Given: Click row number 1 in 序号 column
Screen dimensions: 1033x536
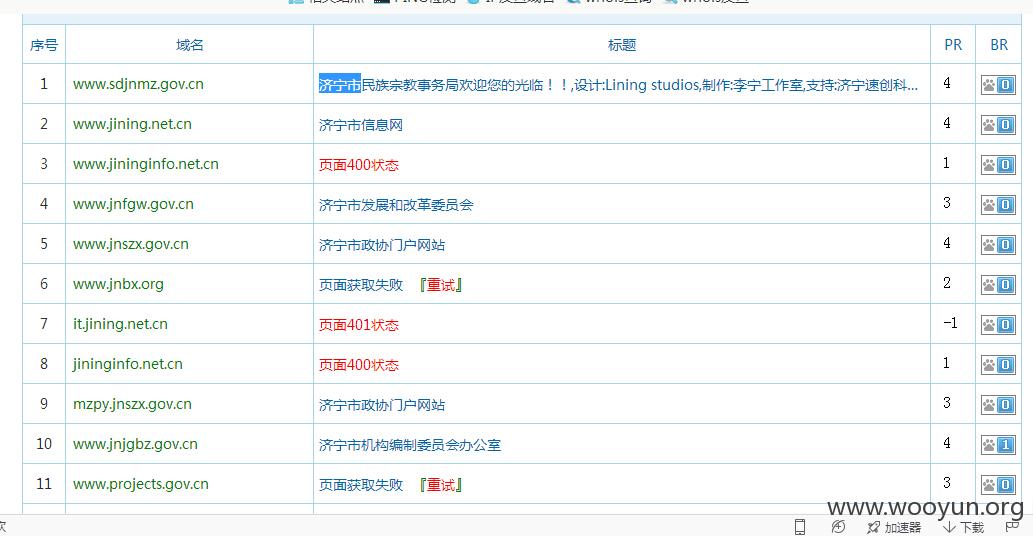Looking at the screenshot, I should (44, 84).
